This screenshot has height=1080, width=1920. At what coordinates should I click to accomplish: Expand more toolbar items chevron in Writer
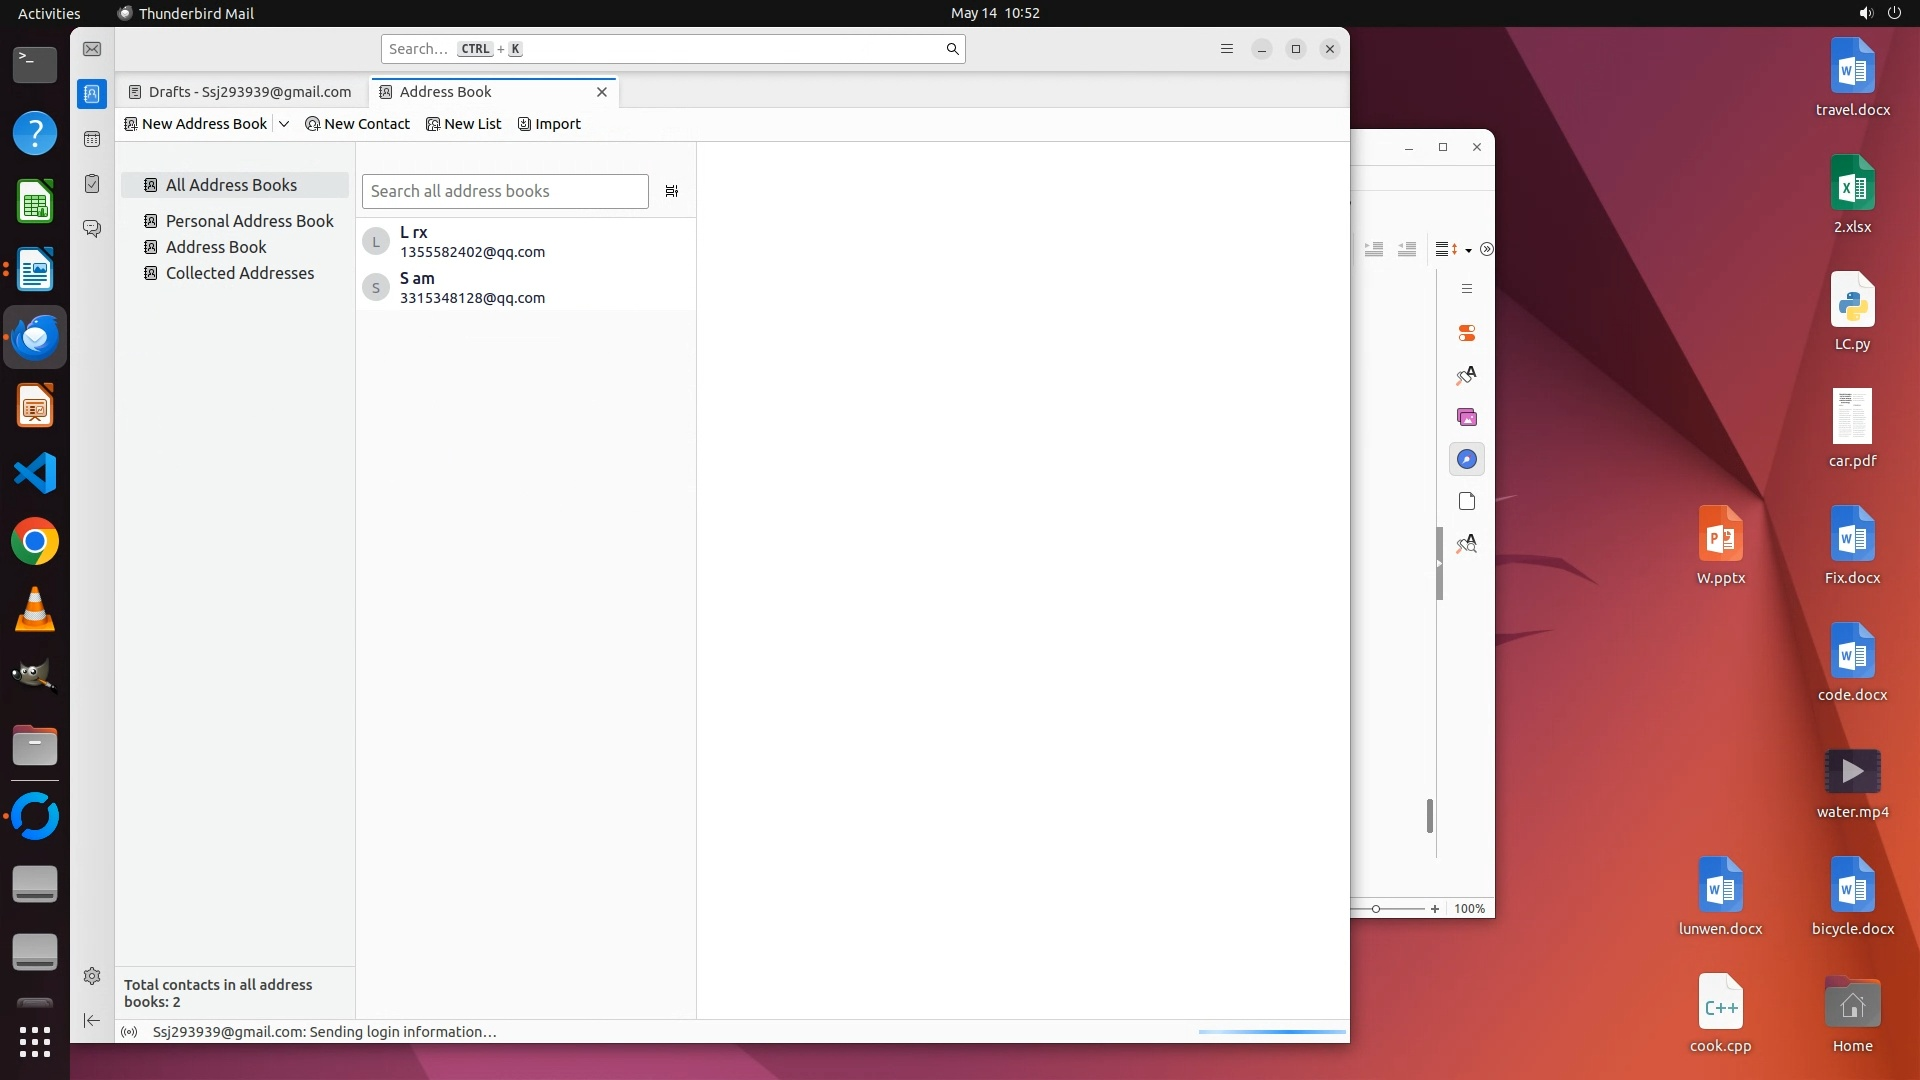(x=1486, y=249)
